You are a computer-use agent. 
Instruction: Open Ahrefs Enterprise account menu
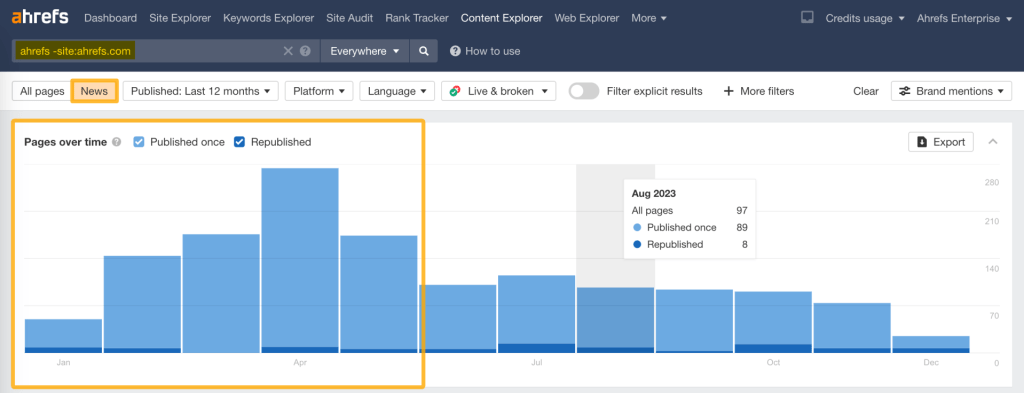coord(965,18)
